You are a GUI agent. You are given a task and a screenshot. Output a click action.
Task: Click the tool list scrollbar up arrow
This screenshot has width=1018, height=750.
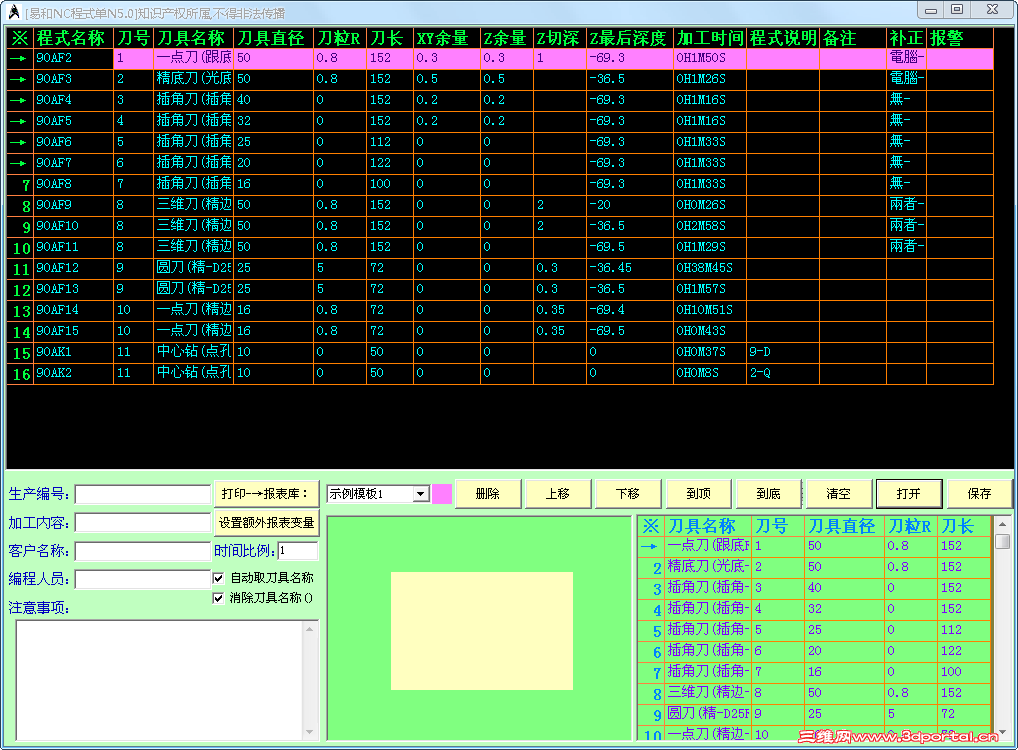[x=1002, y=525]
